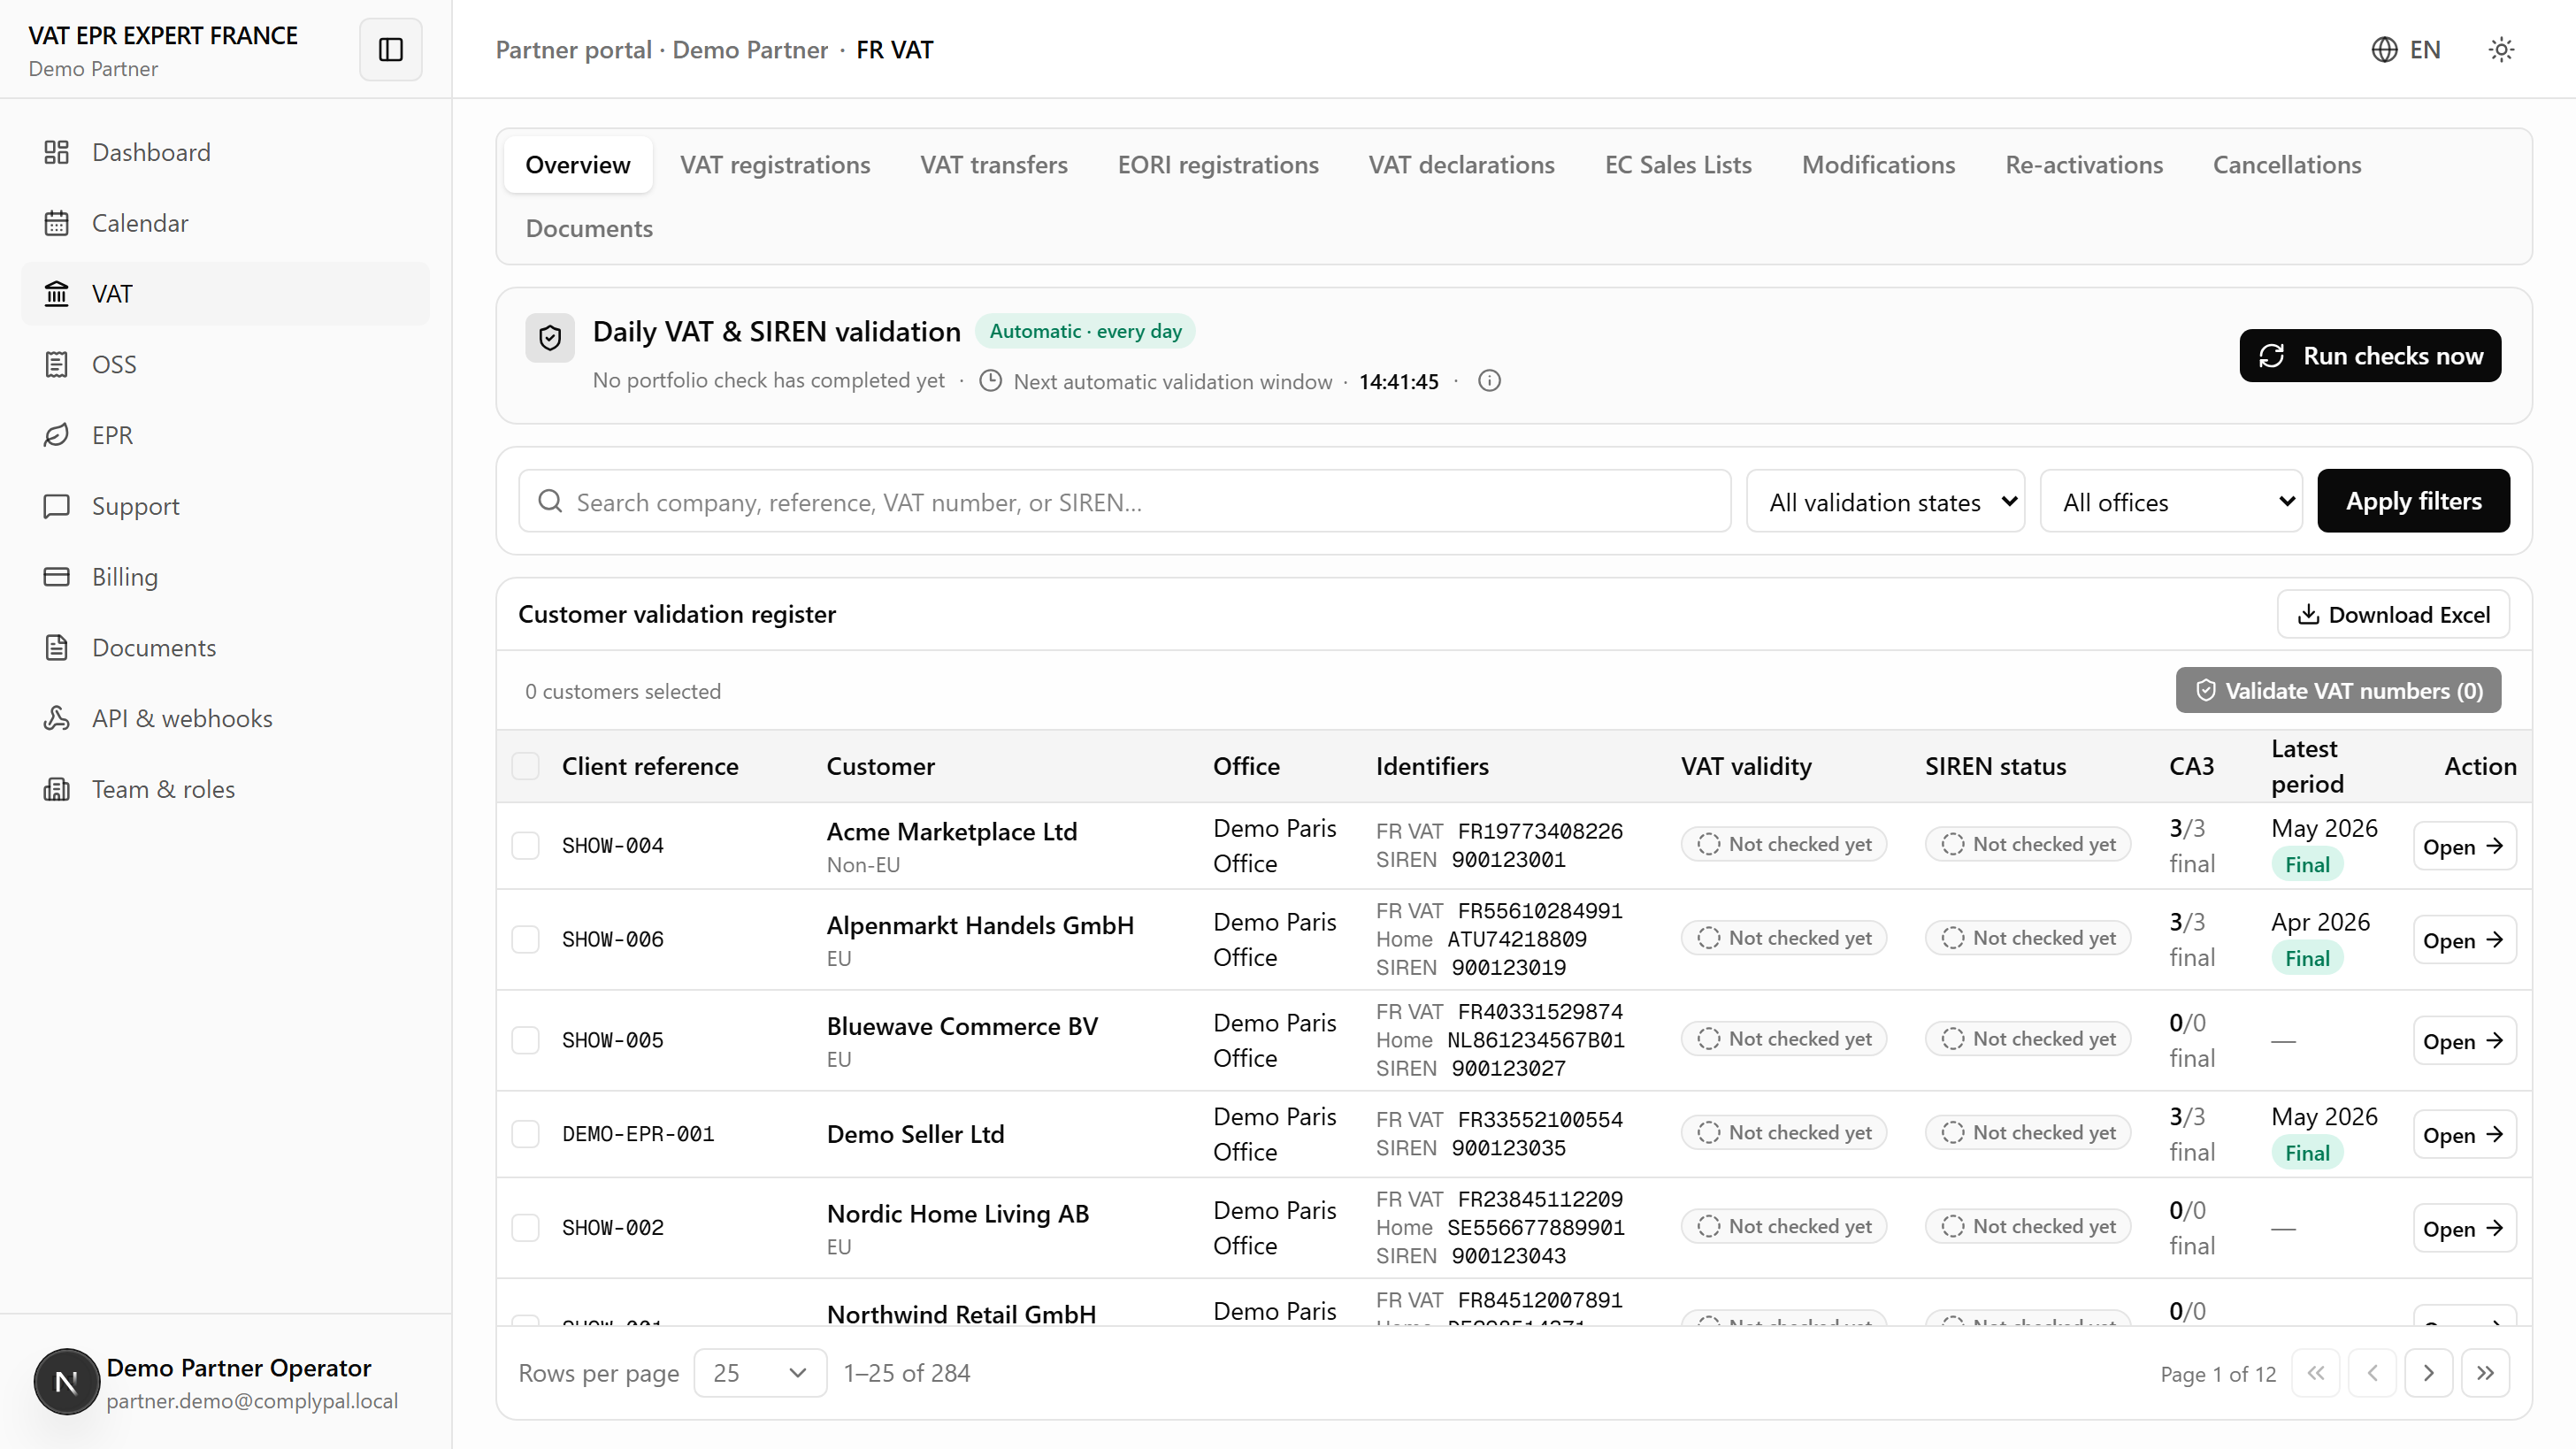Click the validation info circle icon
The width and height of the screenshot is (2576, 1449).
pos(1489,381)
